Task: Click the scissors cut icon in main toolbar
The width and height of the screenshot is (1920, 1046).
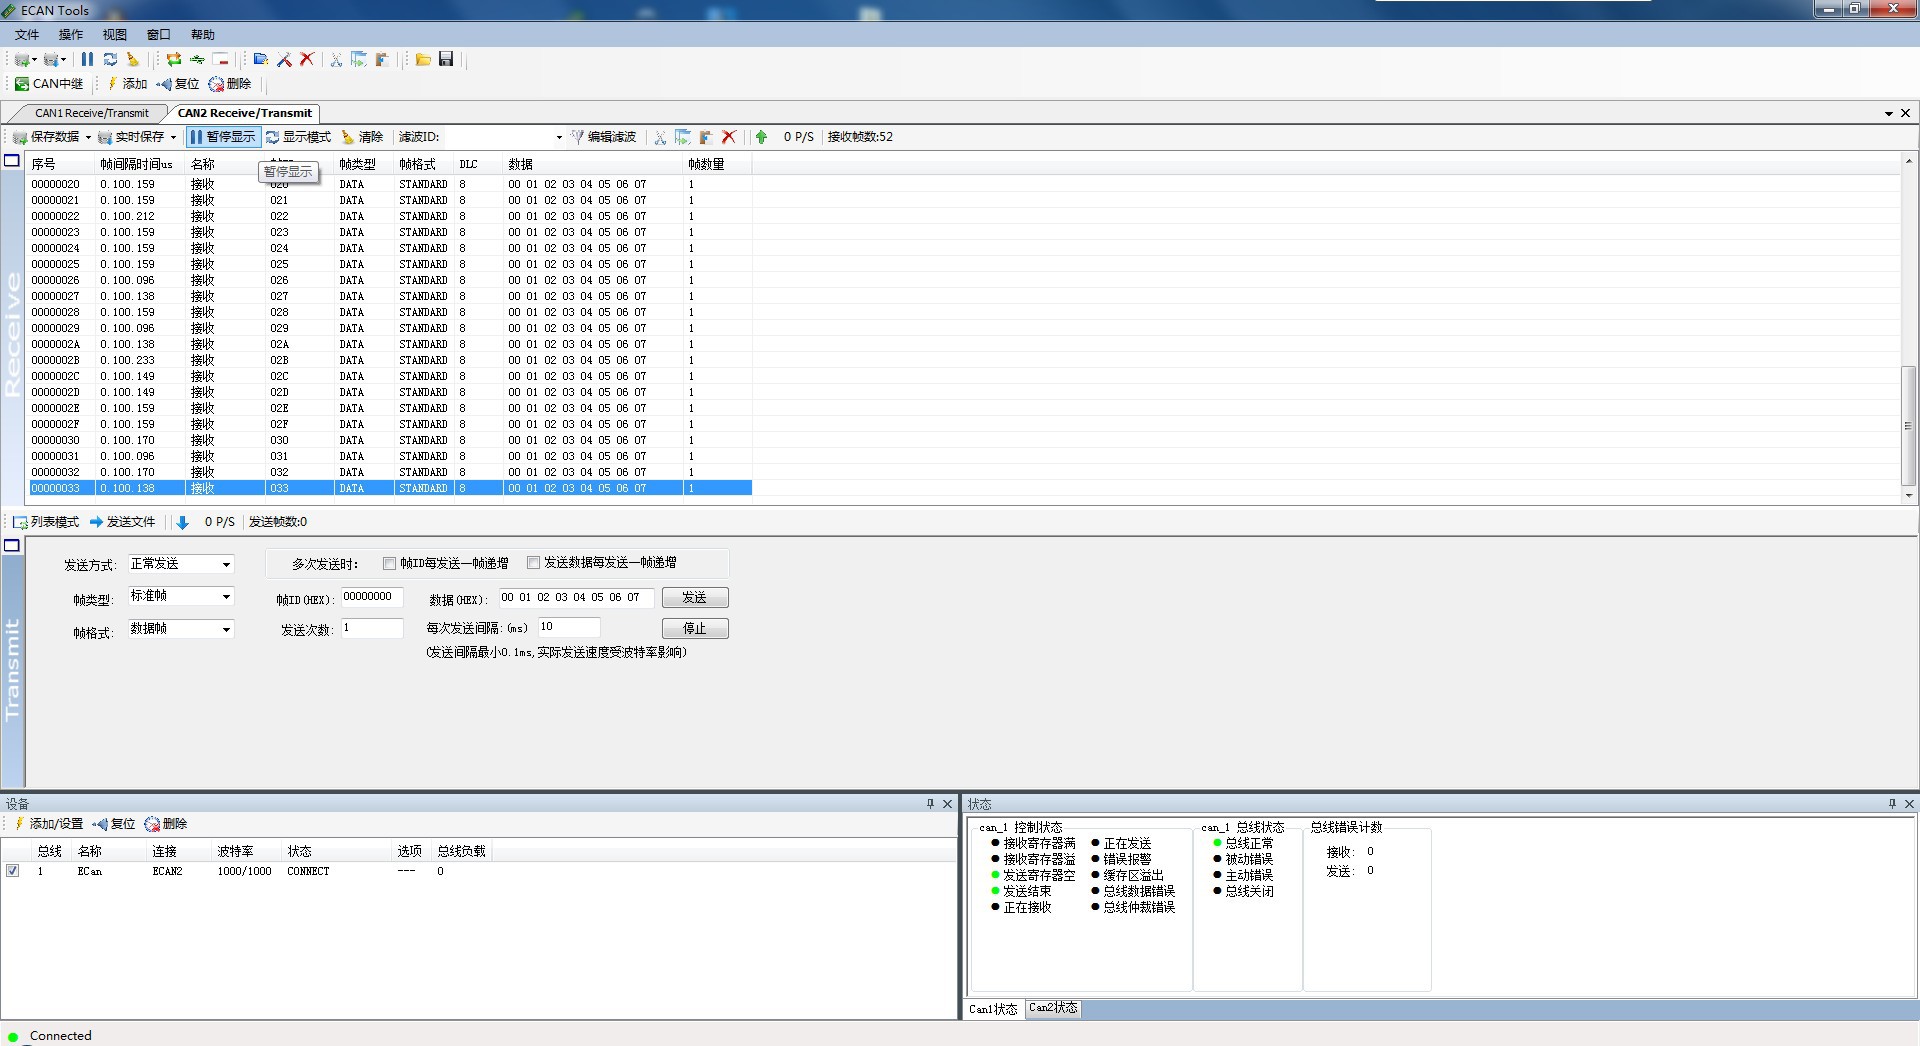Action: 336,60
